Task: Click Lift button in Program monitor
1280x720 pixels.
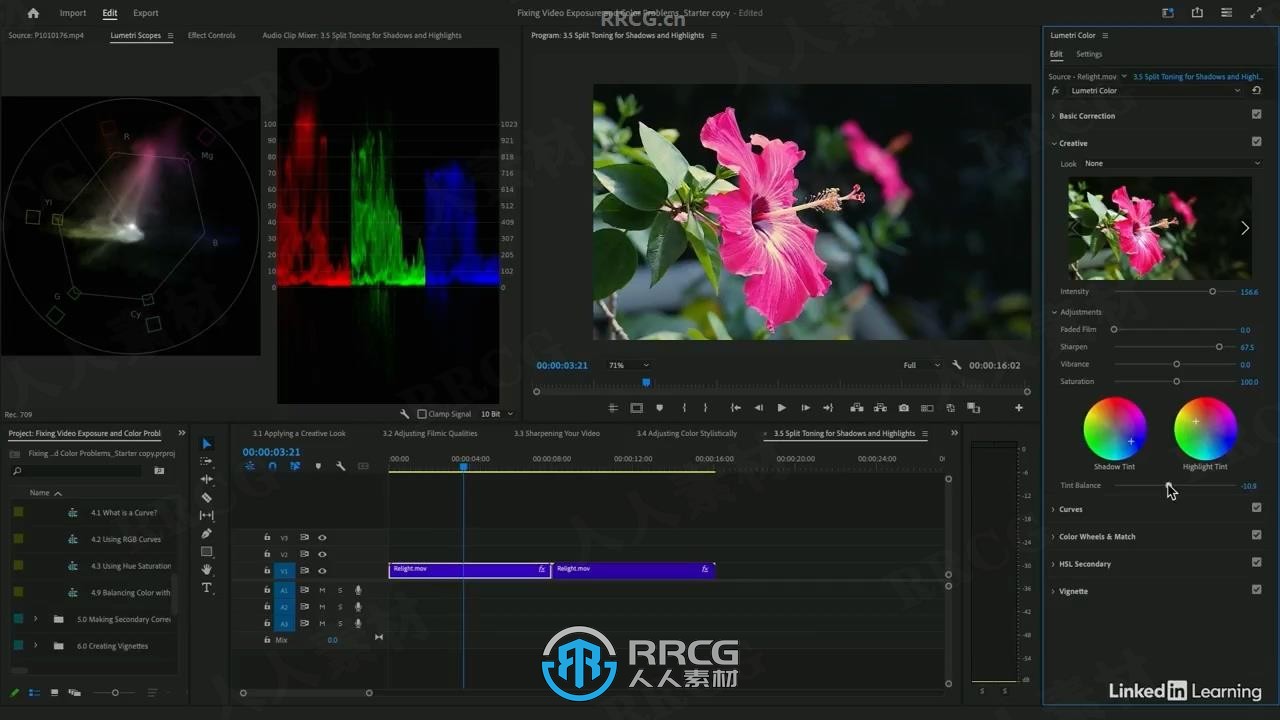Action: [857, 408]
